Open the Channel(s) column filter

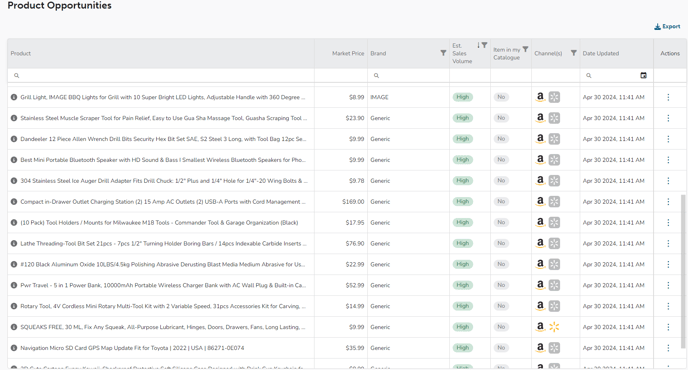(x=573, y=53)
